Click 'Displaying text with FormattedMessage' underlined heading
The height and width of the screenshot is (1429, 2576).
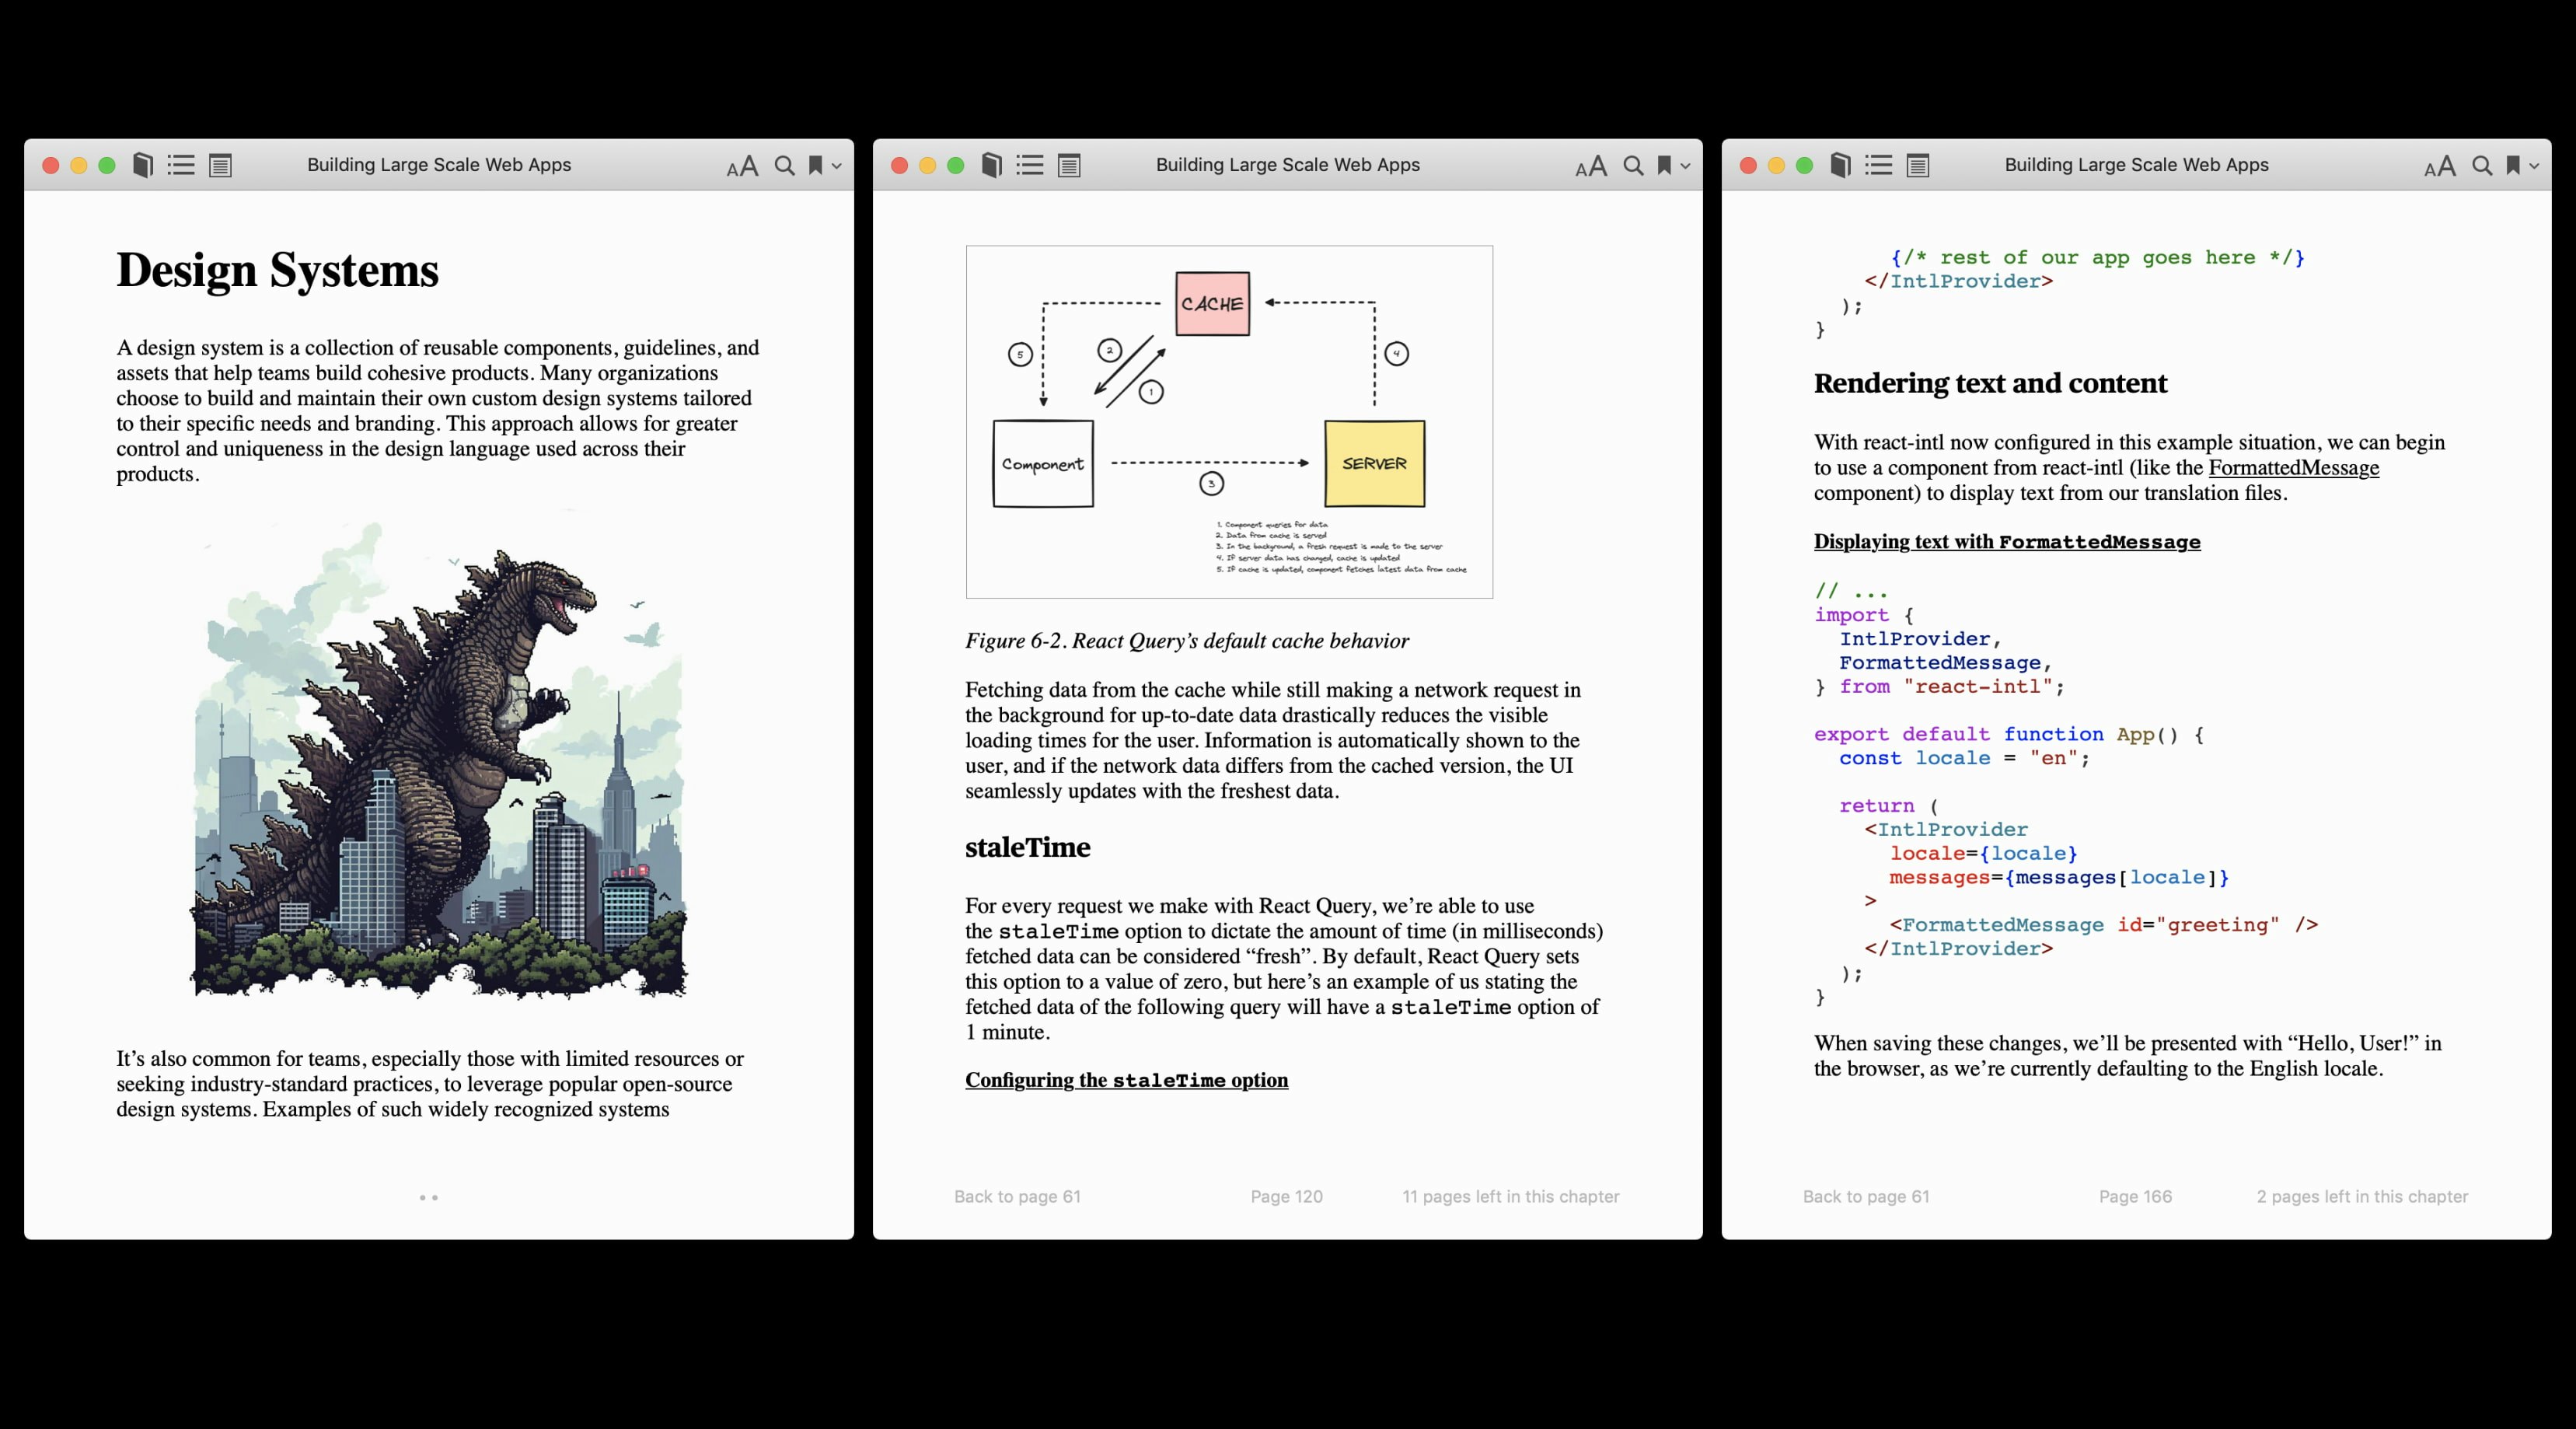point(2007,542)
